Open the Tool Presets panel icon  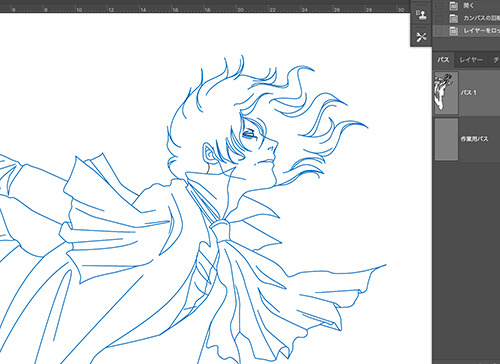pyautogui.click(x=421, y=37)
